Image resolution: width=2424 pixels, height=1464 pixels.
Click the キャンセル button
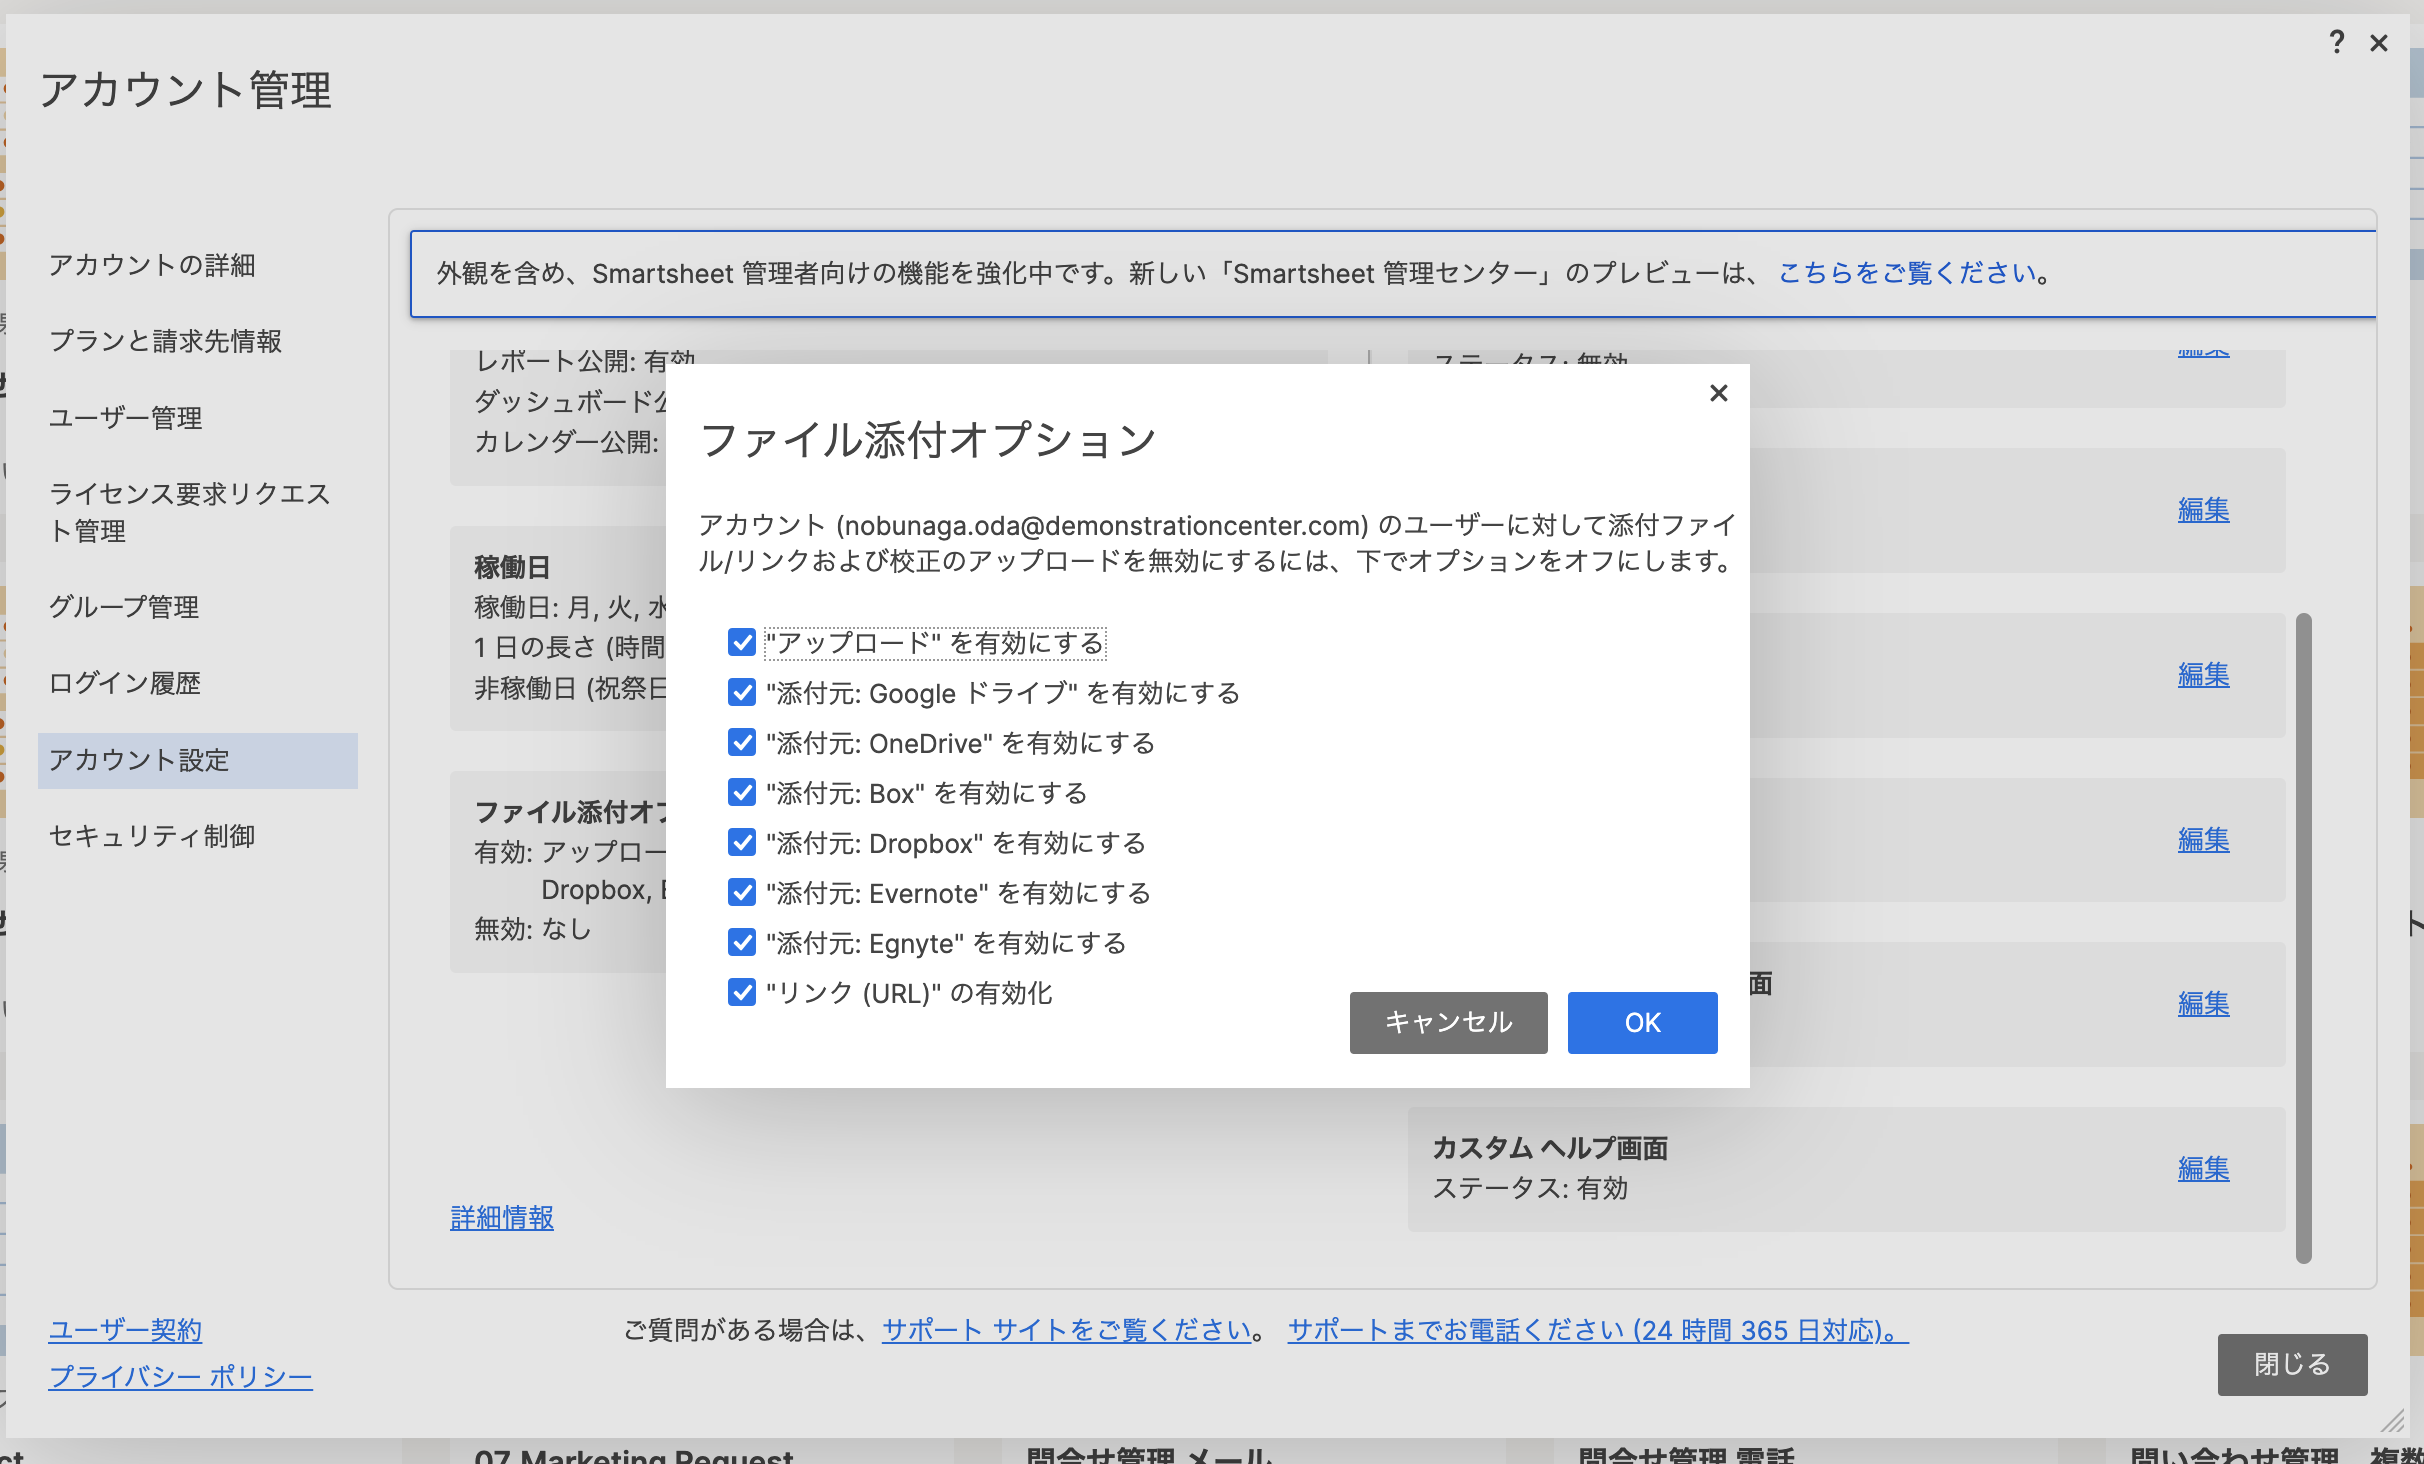[x=1448, y=1022]
